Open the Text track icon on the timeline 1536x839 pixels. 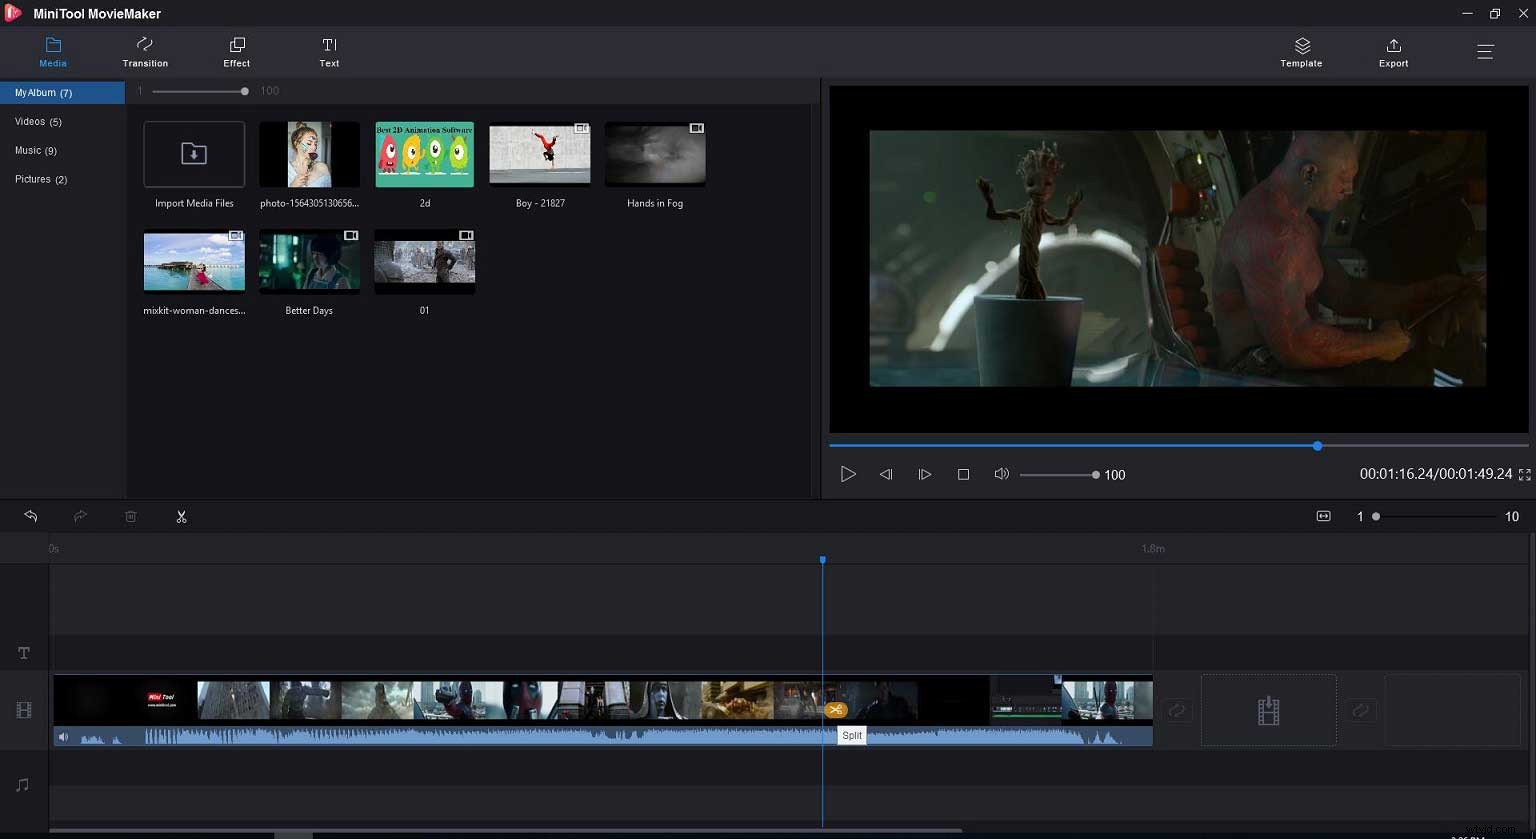click(x=23, y=652)
